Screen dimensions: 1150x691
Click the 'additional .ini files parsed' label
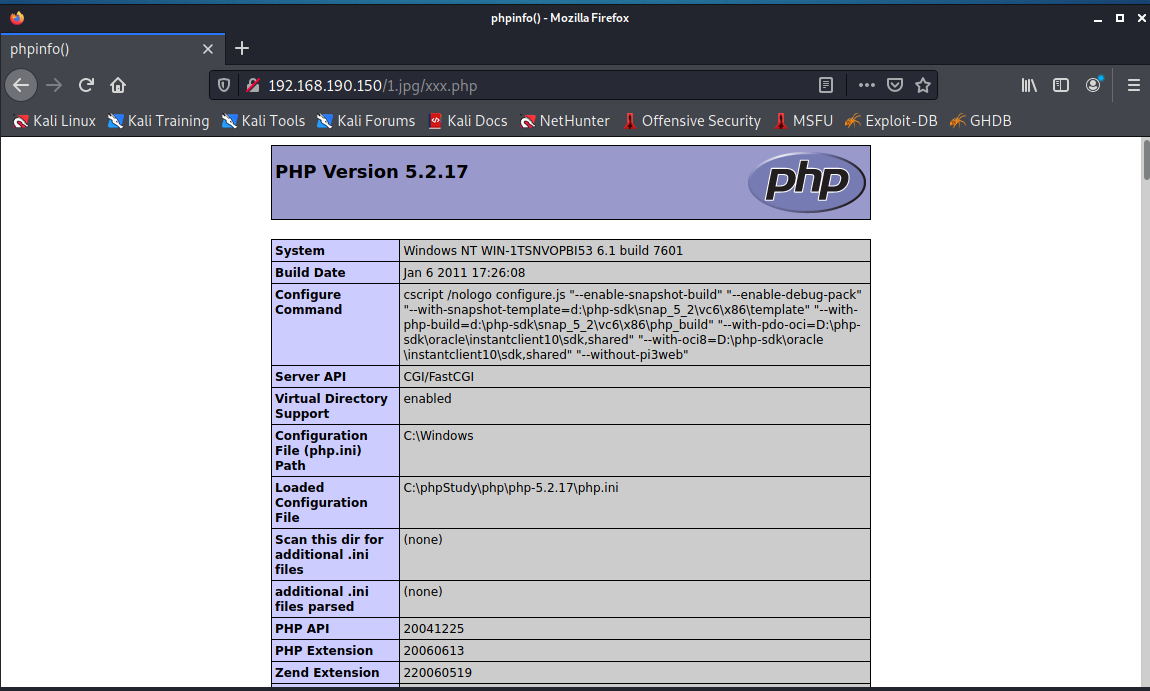click(x=322, y=599)
